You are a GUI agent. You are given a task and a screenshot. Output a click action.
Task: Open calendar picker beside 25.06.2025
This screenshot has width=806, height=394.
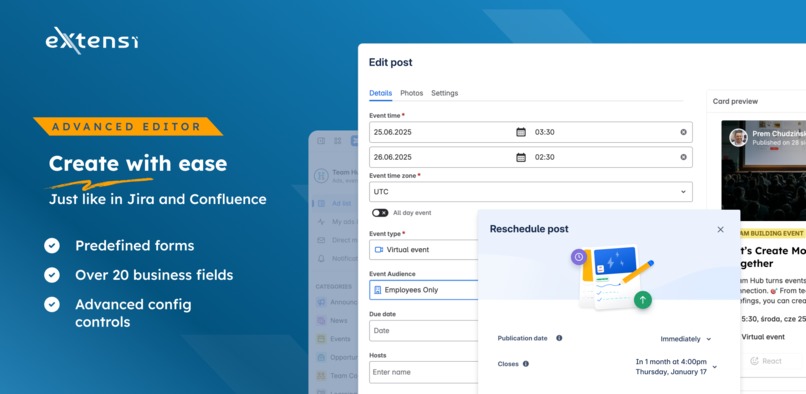(x=521, y=132)
